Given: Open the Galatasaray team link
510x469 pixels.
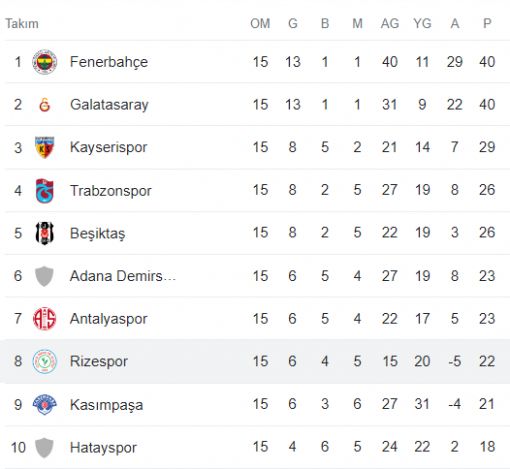Looking at the screenshot, I should coord(109,105).
